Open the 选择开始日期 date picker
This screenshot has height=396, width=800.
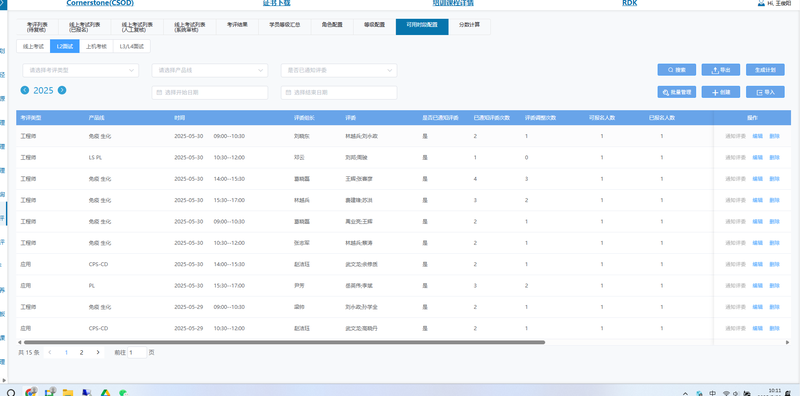pos(210,92)
